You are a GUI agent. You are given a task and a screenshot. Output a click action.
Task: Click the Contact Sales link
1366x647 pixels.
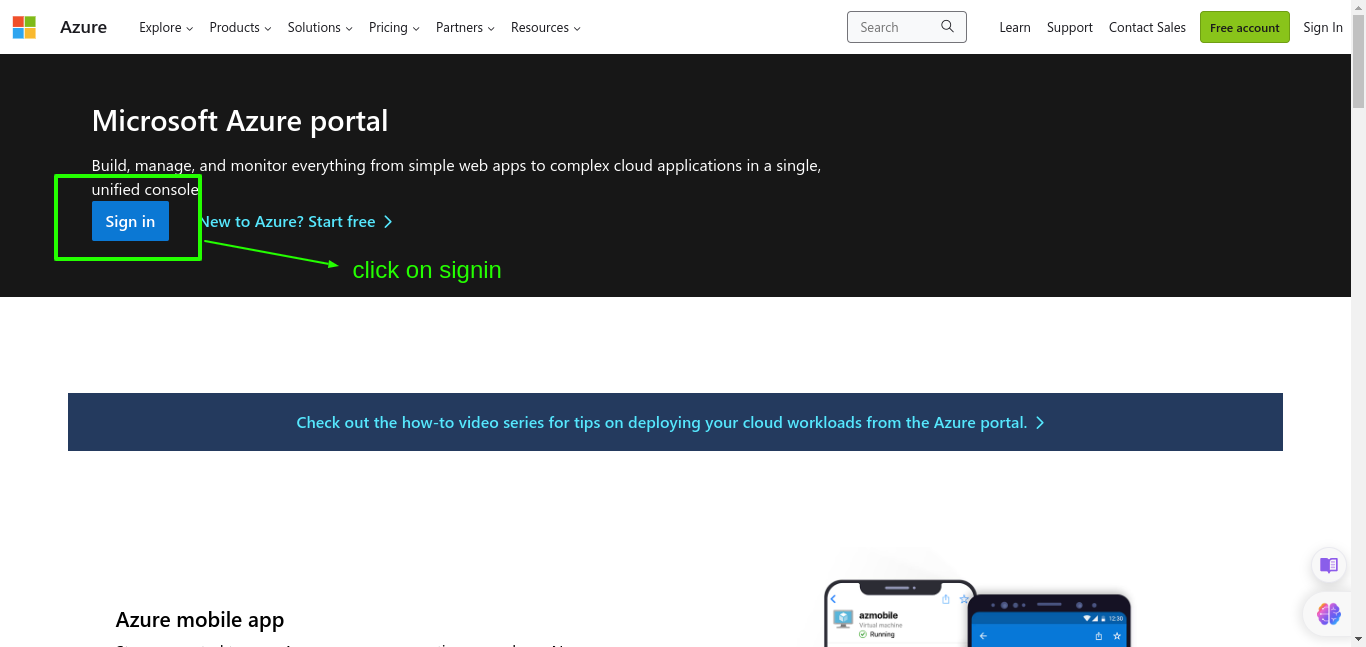point(1147,27)
